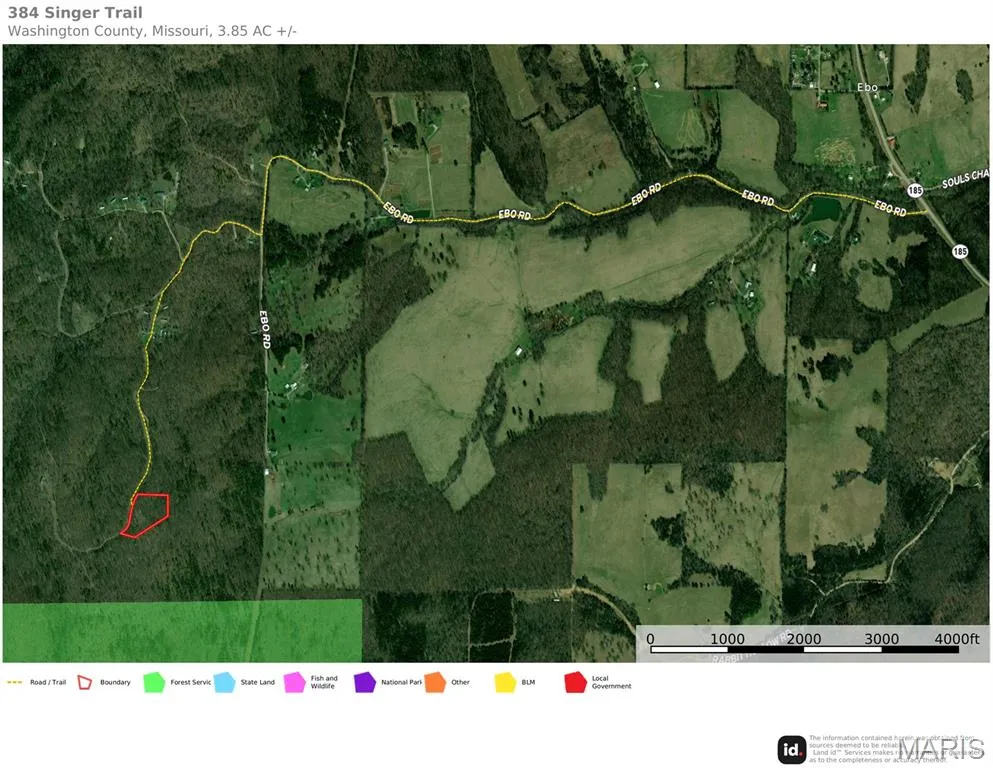Click the dashed Road / Trail legend icon

[14, 682]
